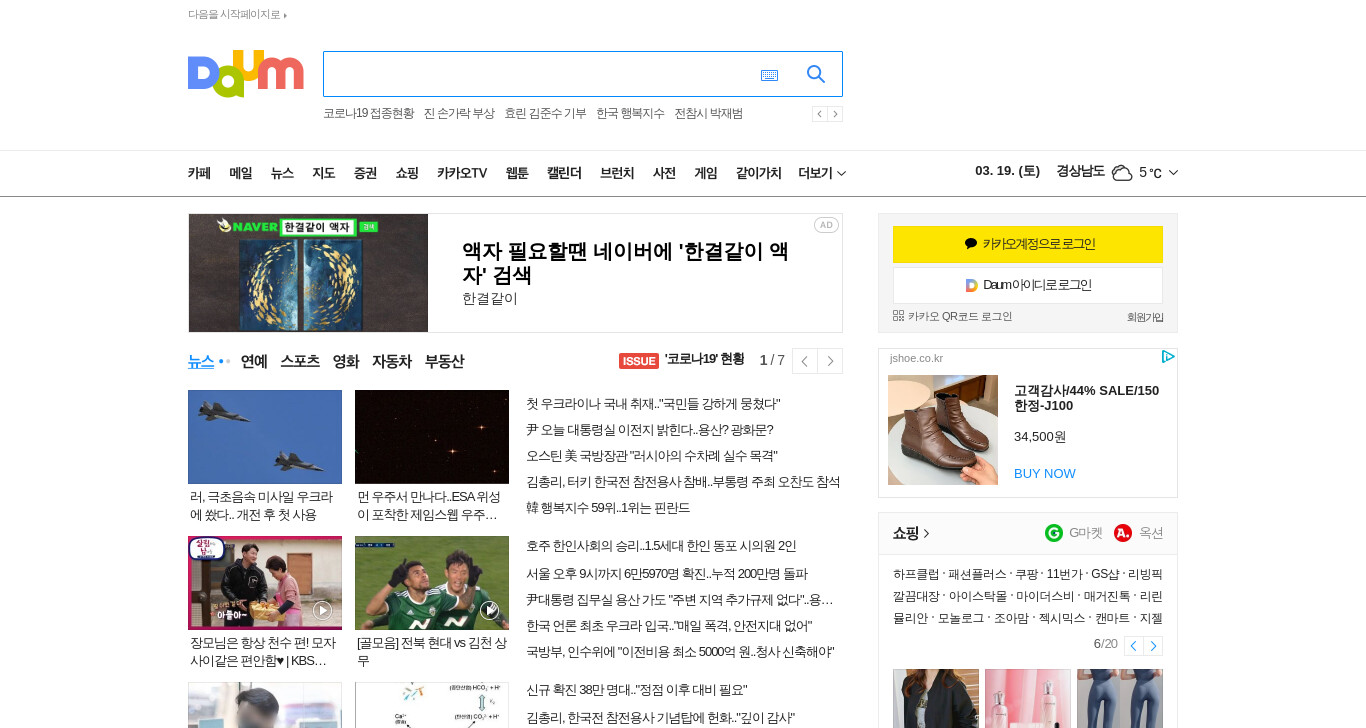Open the 메일 menu
The image size is (1366, 728).
(x=241, y=173)
